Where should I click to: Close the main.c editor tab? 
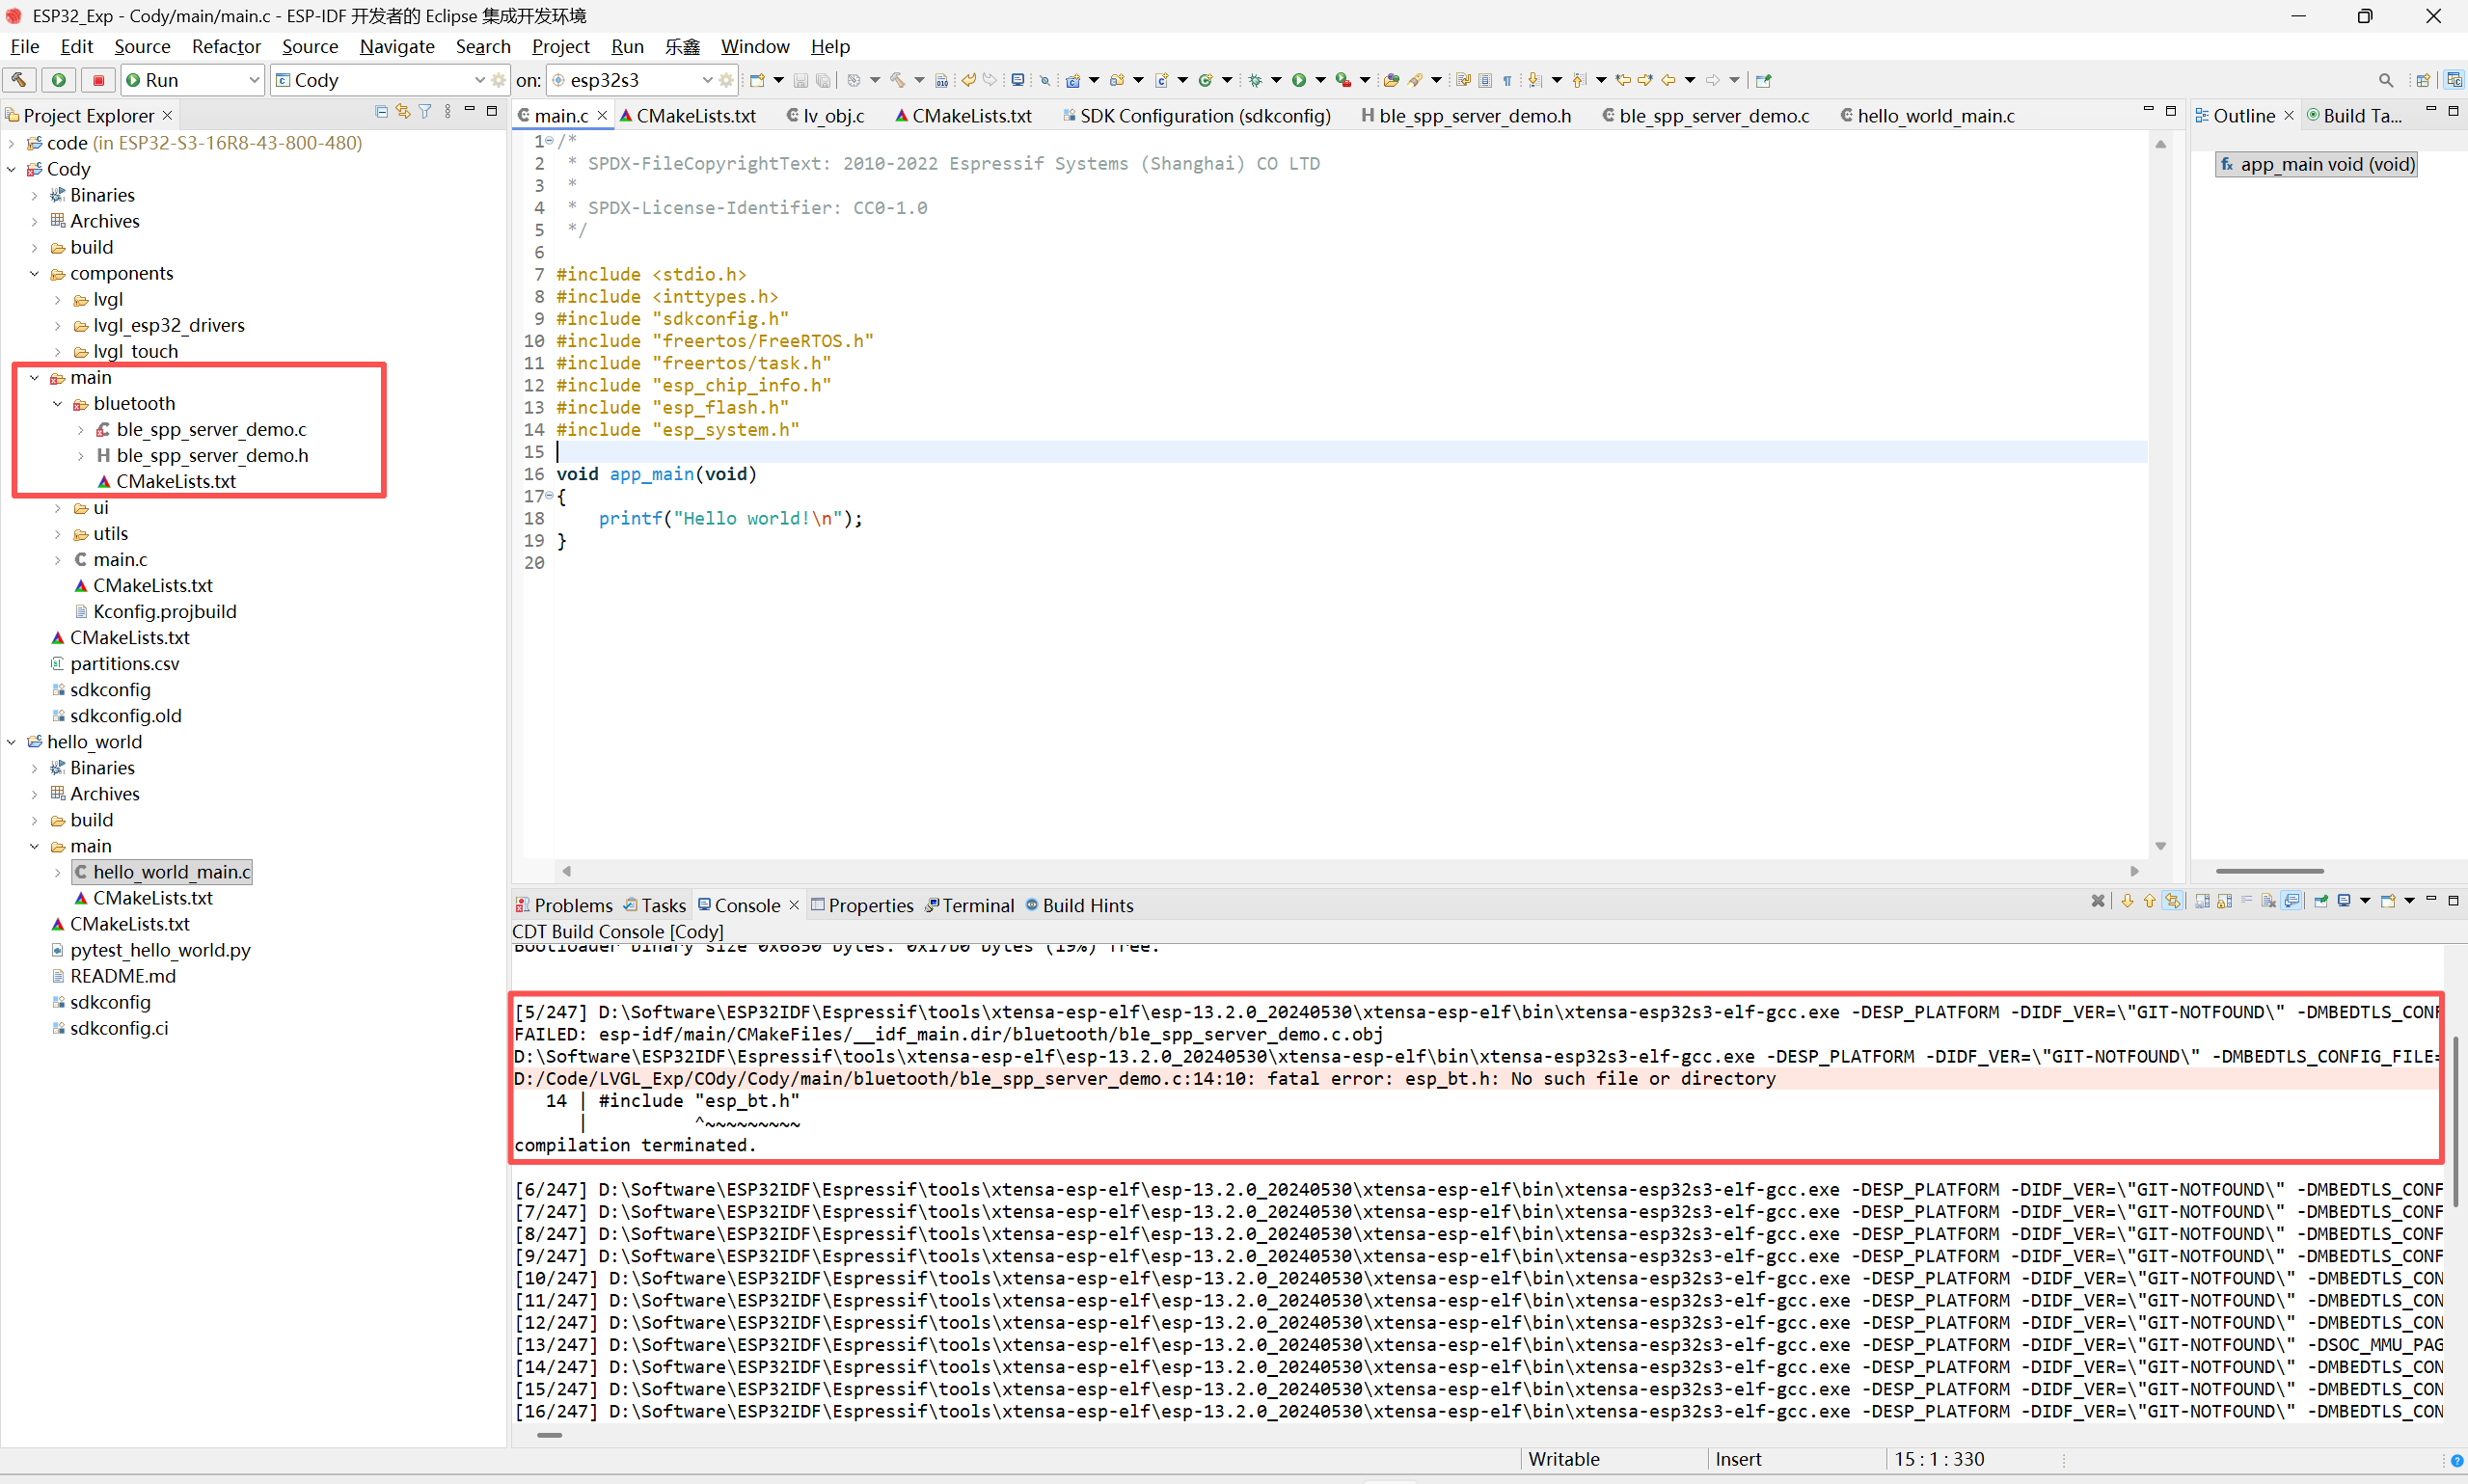[x=602, y=116]
